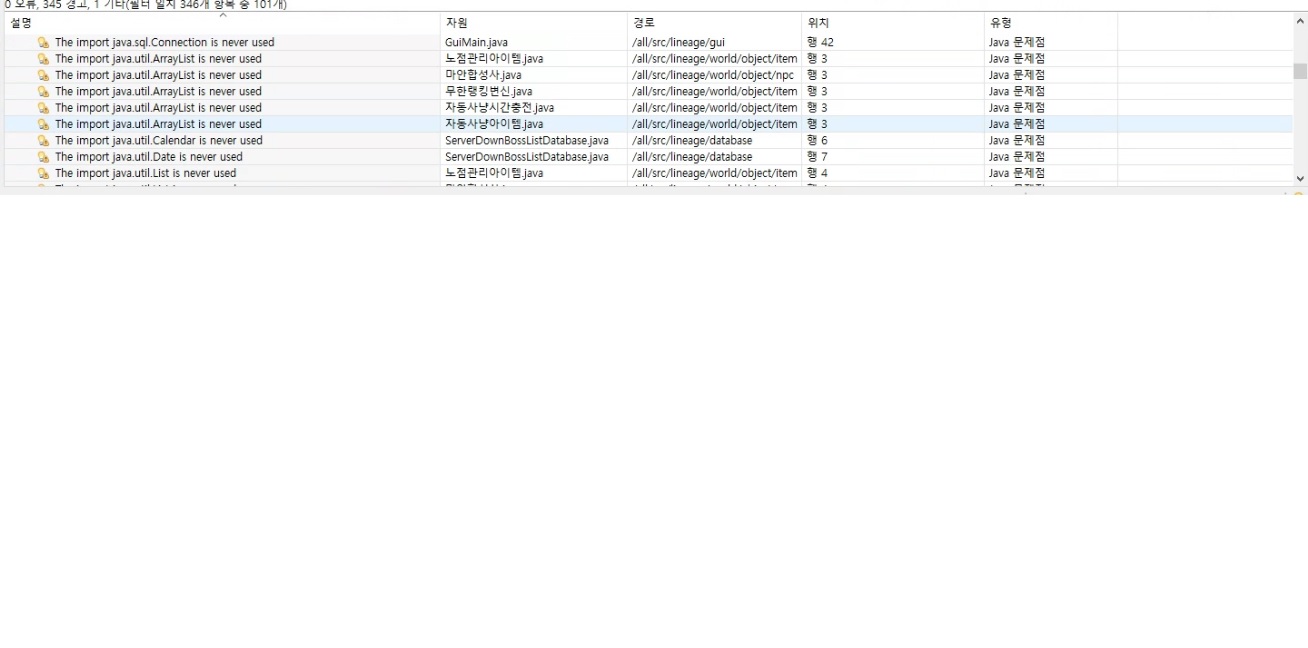
Task: Click 노점관리아이템.java in the ArrayList row
Action: (494, 59)
